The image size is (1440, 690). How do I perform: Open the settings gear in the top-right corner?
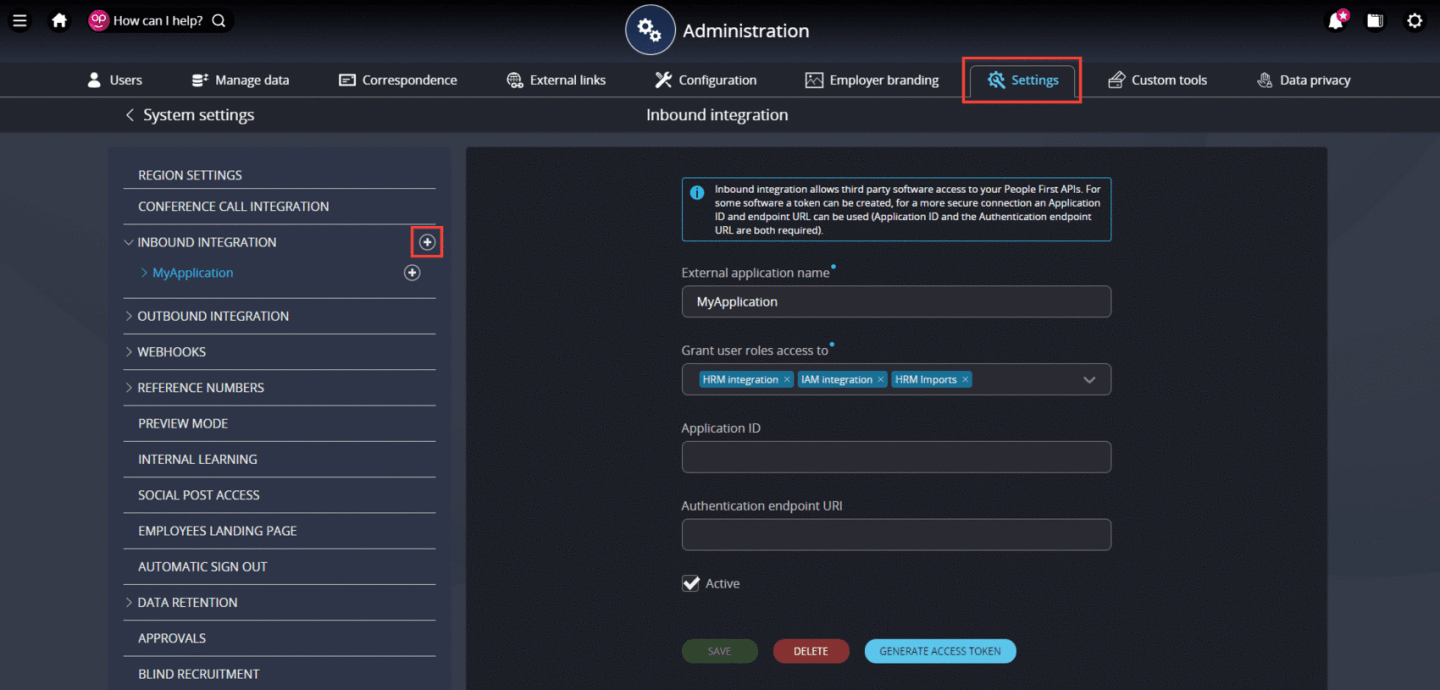click(1414, 20)
